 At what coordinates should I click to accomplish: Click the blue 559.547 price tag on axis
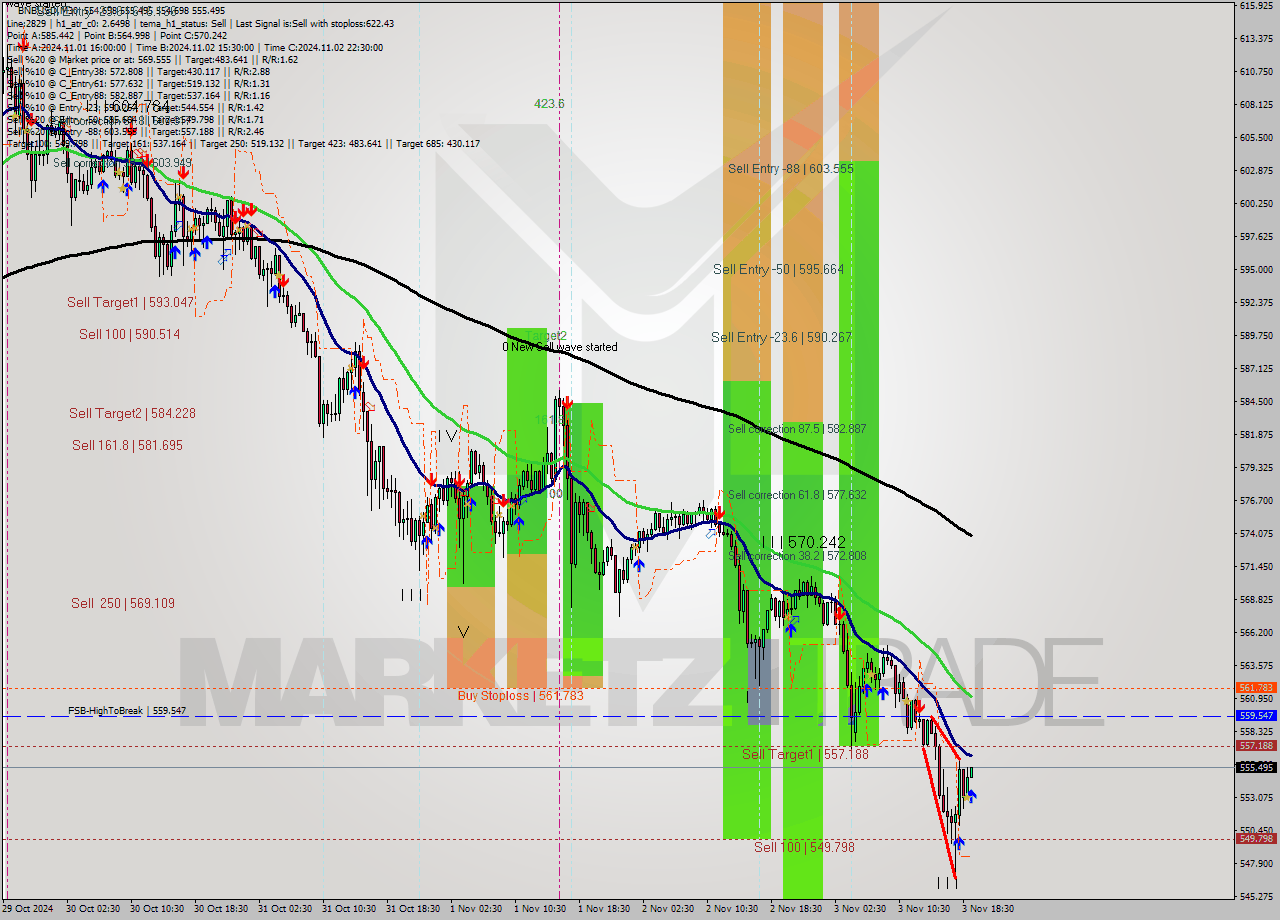tap(1256, 716)
